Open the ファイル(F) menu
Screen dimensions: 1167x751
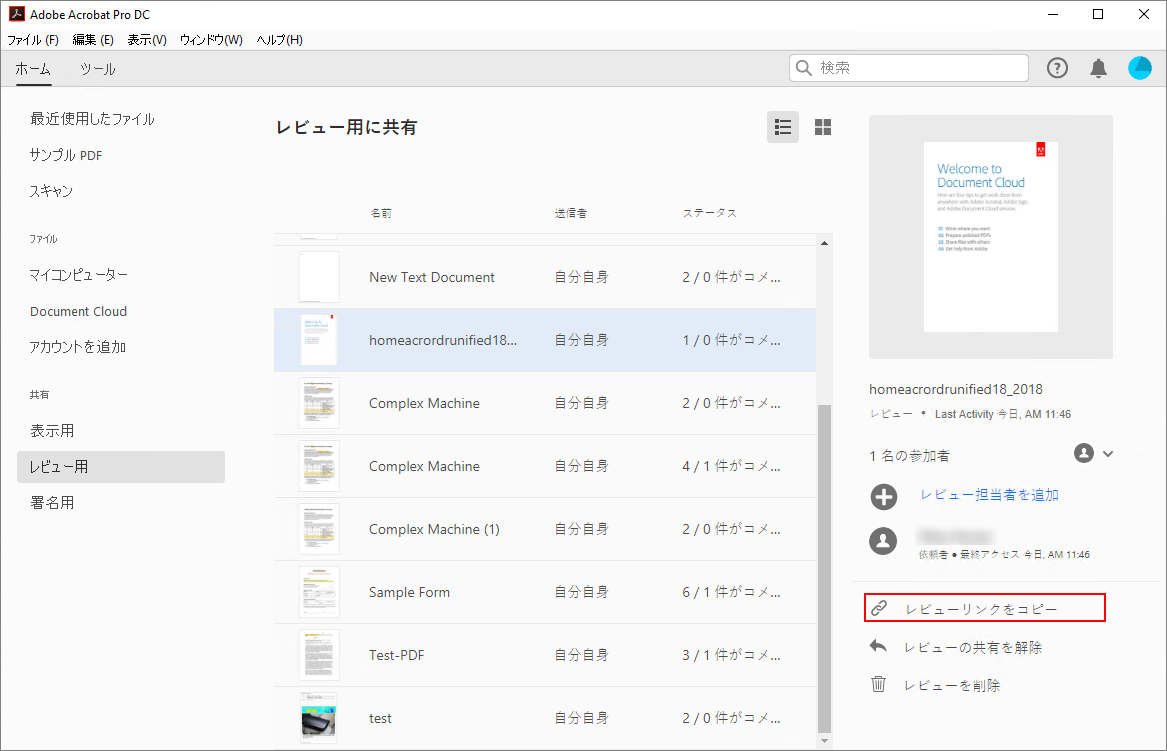point(33,40)
